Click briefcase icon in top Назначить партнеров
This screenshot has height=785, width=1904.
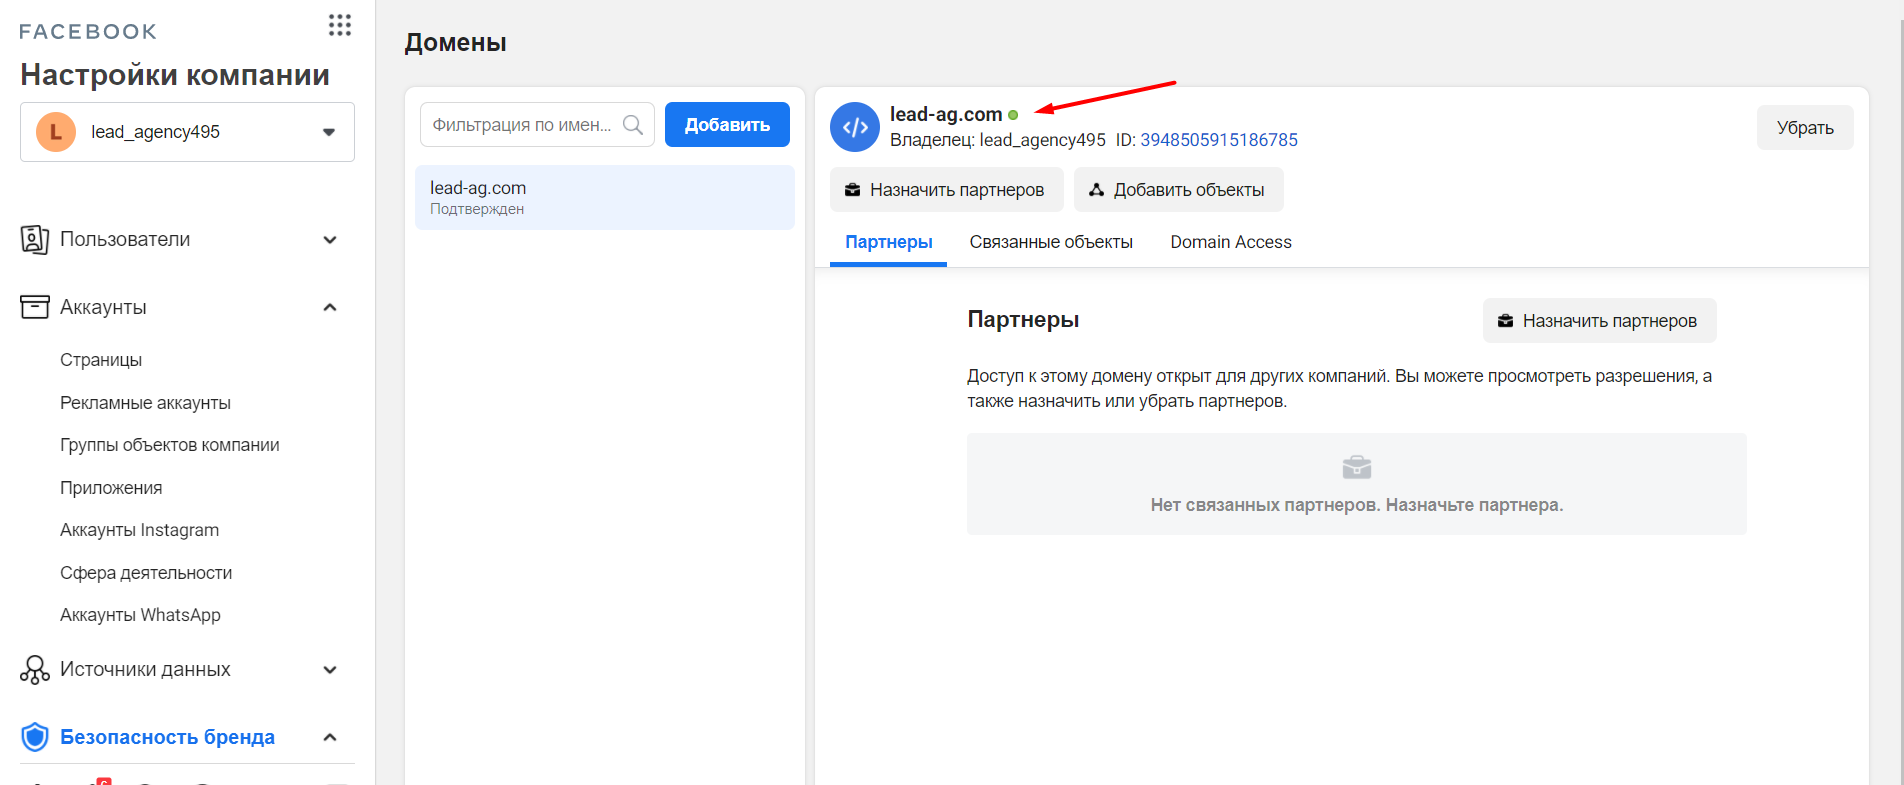(853, 190)
